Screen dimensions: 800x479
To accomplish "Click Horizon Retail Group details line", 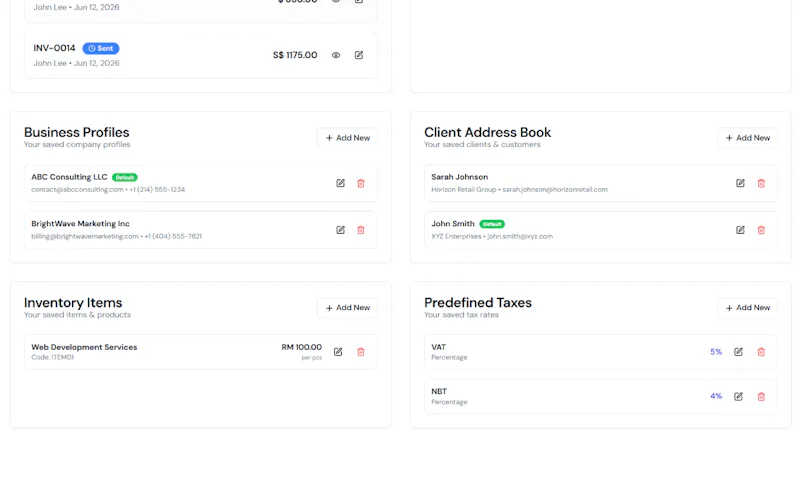I will pyautogui.click(x=519, y=190).
